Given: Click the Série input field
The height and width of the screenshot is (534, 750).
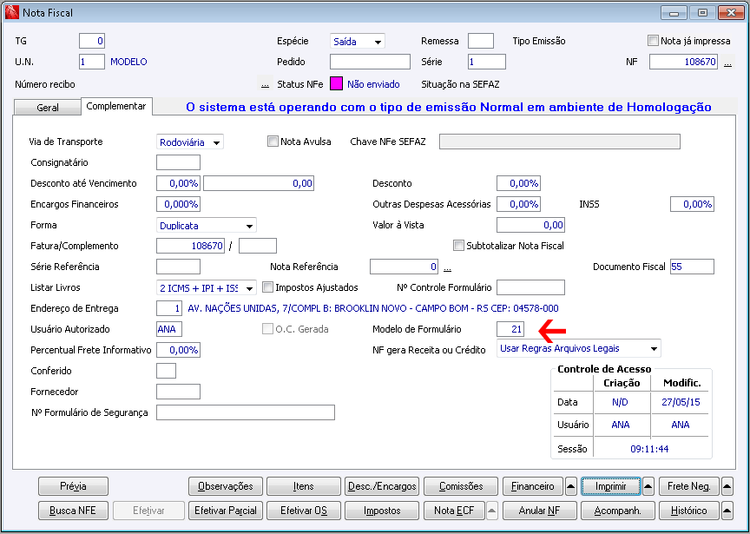Looking at the screenshot, I should (x=487, y=62).
